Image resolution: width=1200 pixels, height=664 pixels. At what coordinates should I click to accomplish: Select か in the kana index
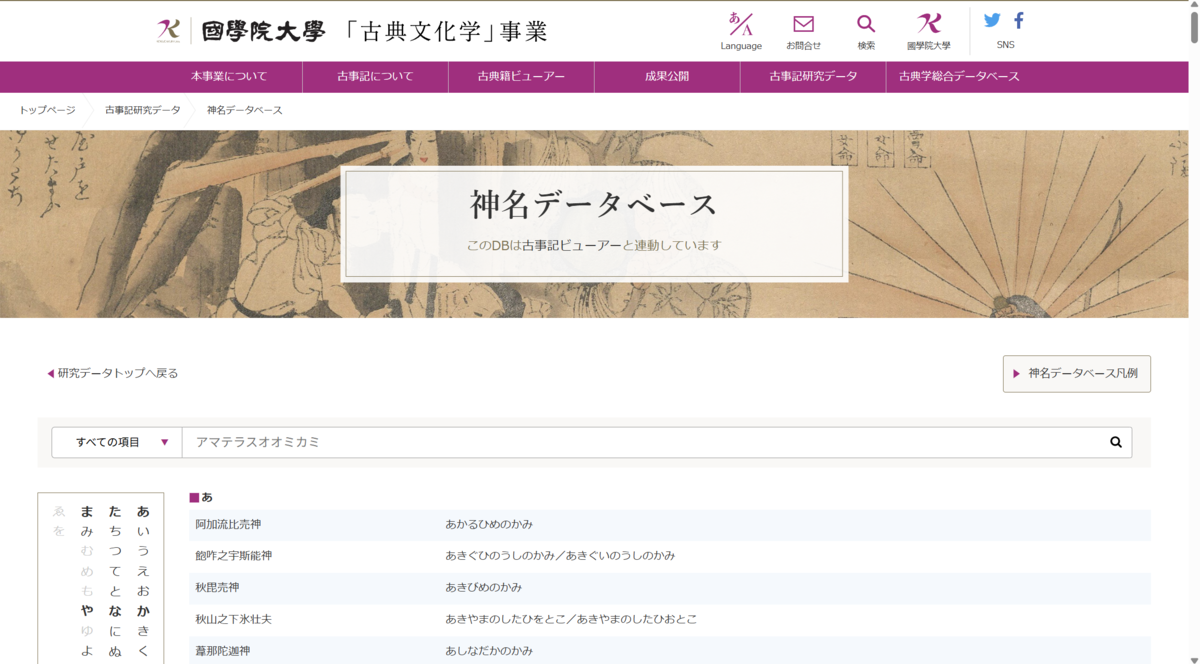pos(143,611)
